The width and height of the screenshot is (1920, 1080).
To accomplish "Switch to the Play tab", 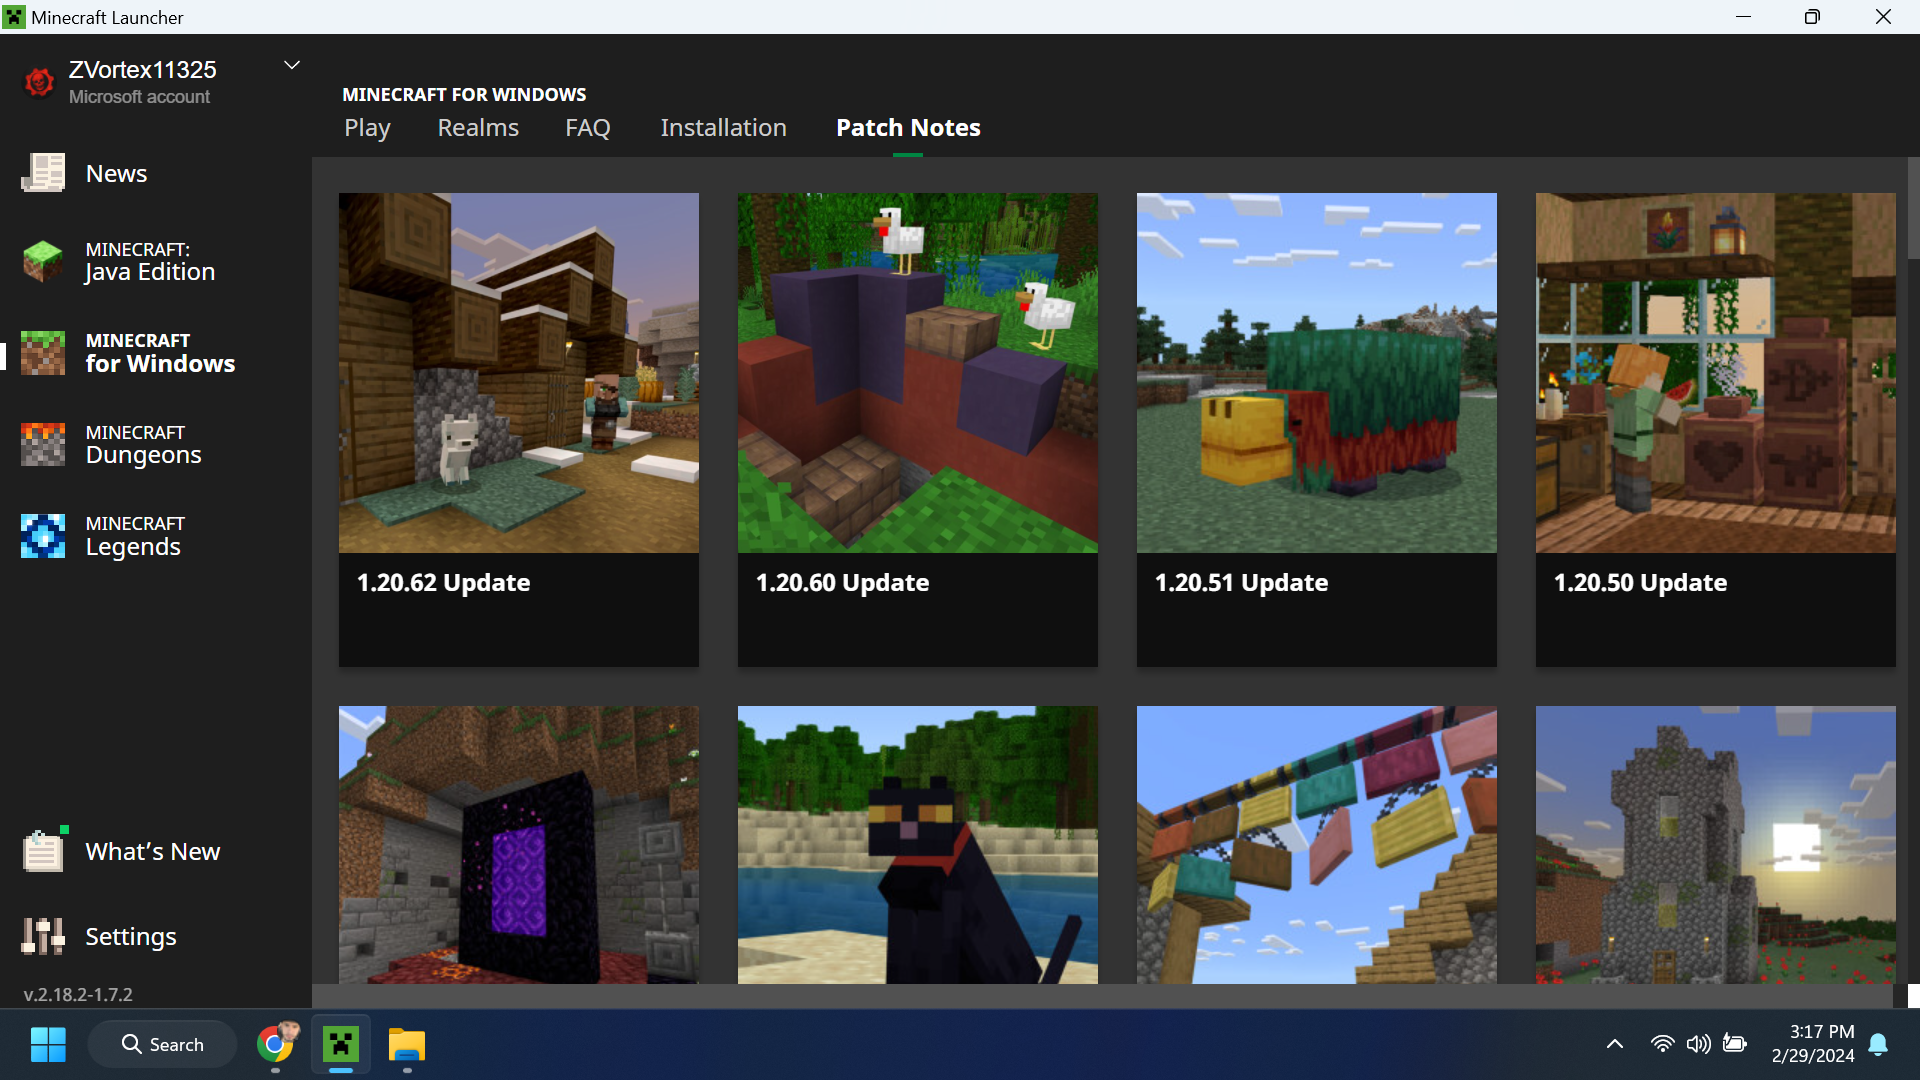I will 367,128.
